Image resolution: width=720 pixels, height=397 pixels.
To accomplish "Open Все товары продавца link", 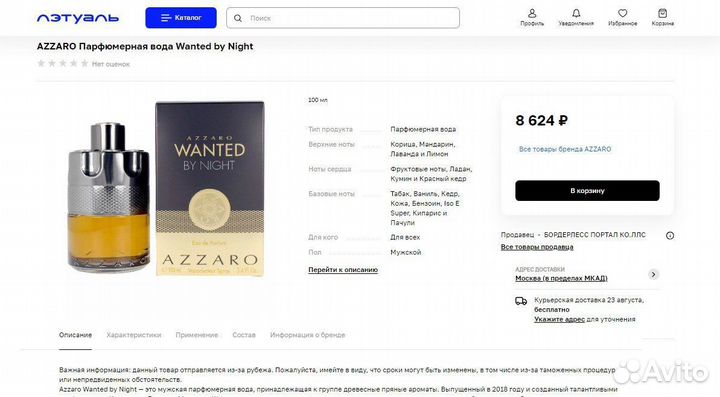I will tap(537, 247).
